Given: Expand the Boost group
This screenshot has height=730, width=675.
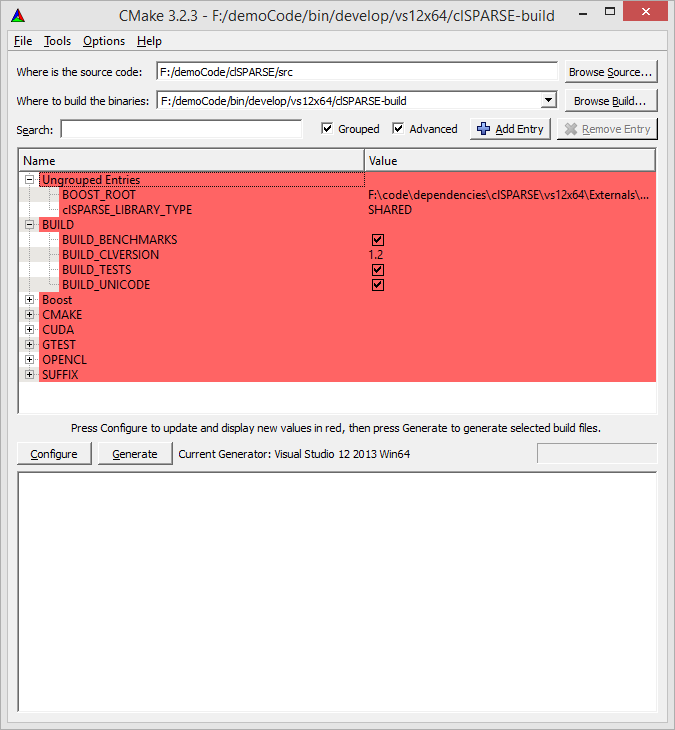Looking at the screenshot, I should [29, 299].
